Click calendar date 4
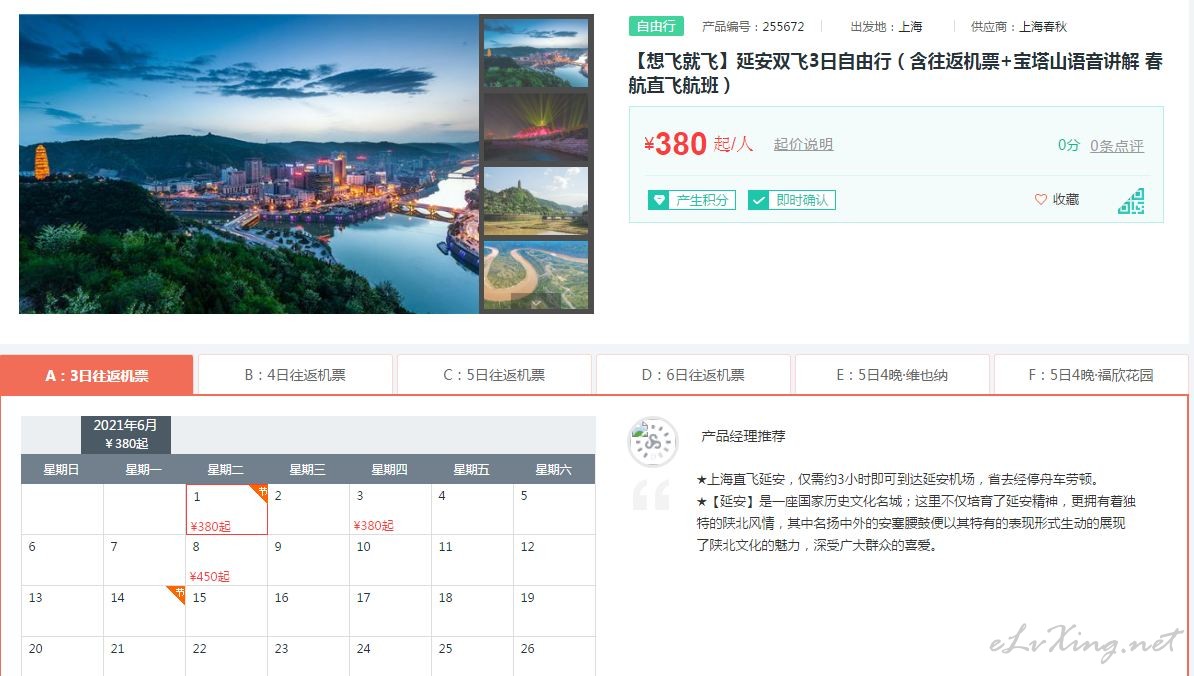1194x676 pixels. tap(472, 509)
